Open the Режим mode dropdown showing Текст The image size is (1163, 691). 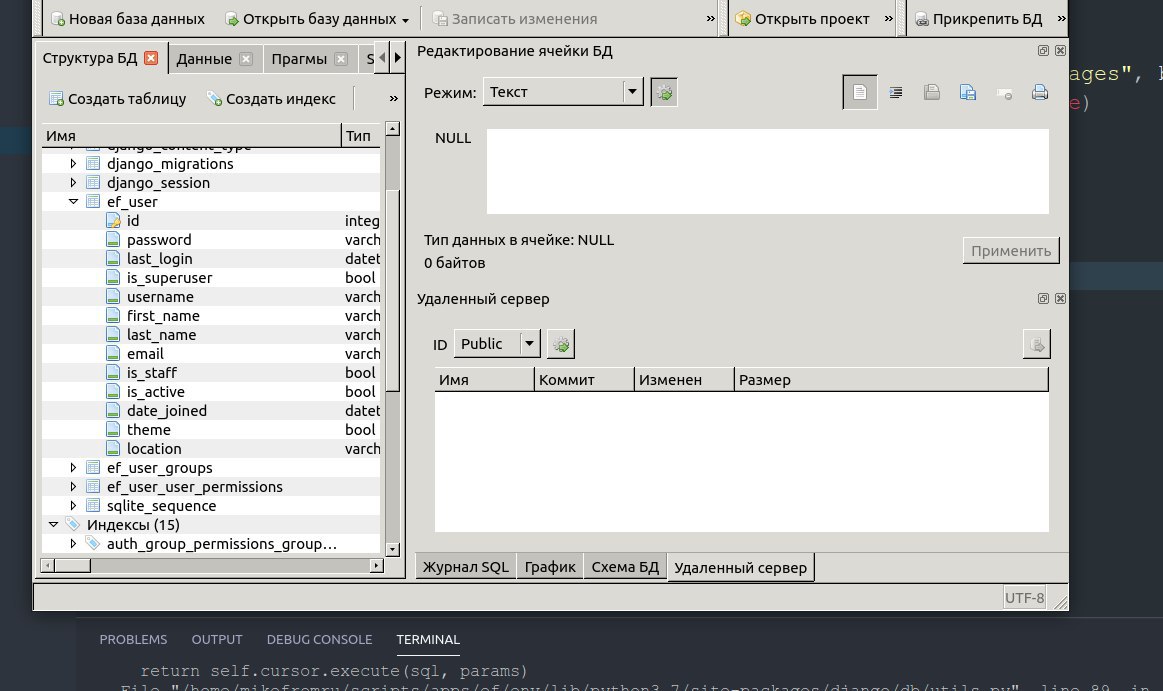(x=563, y=92)
